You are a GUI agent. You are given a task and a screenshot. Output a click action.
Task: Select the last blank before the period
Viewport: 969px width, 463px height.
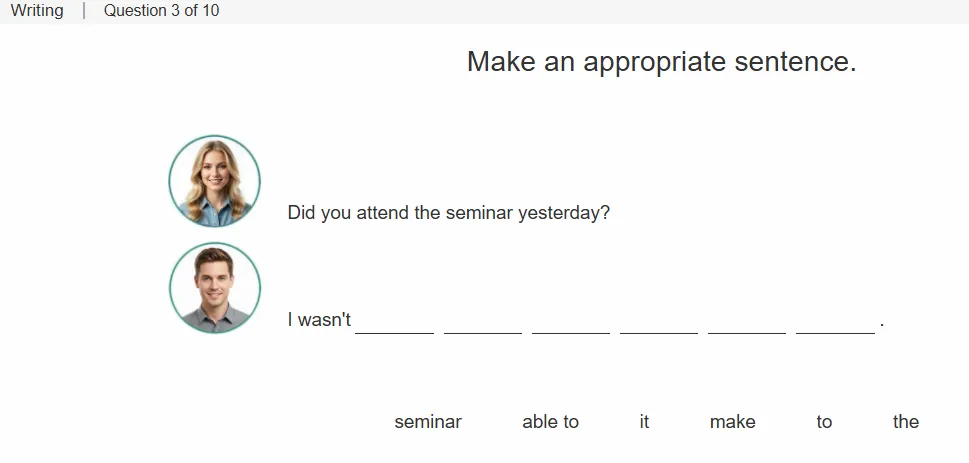(835, 323)
